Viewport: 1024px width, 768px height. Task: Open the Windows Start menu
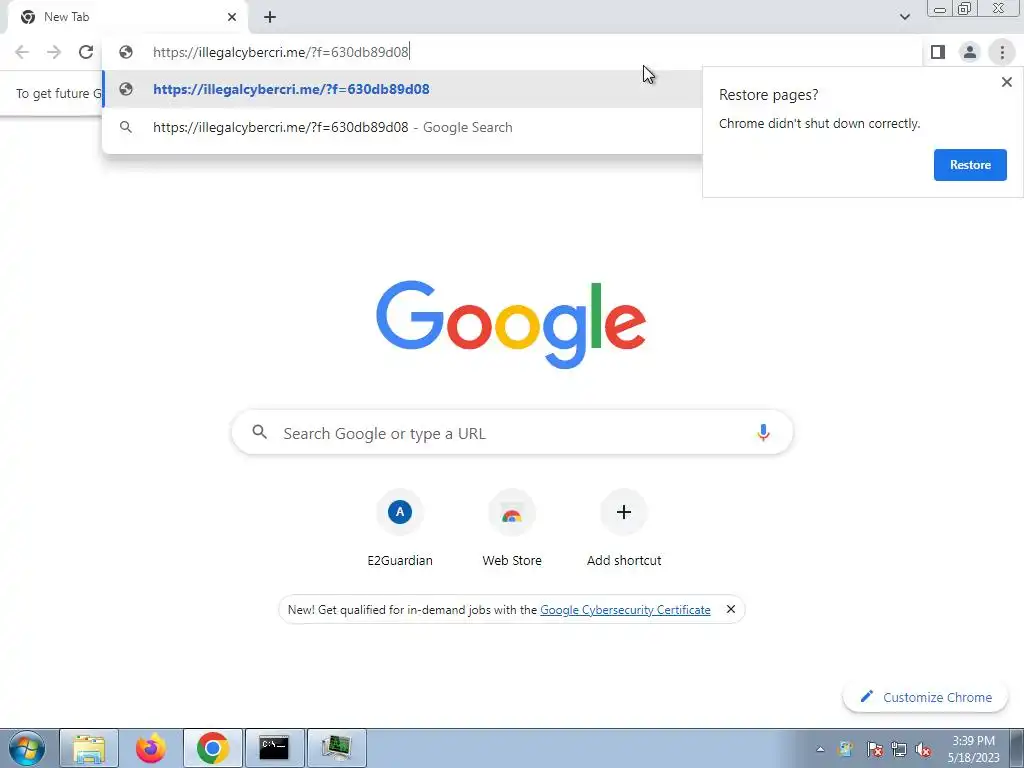tap(27, 748)
